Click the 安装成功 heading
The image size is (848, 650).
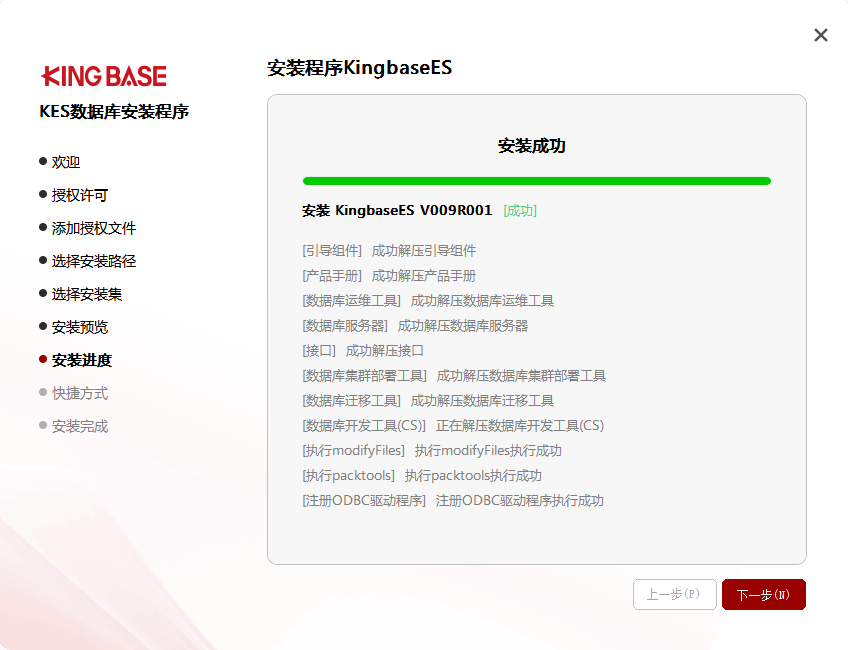532,145
